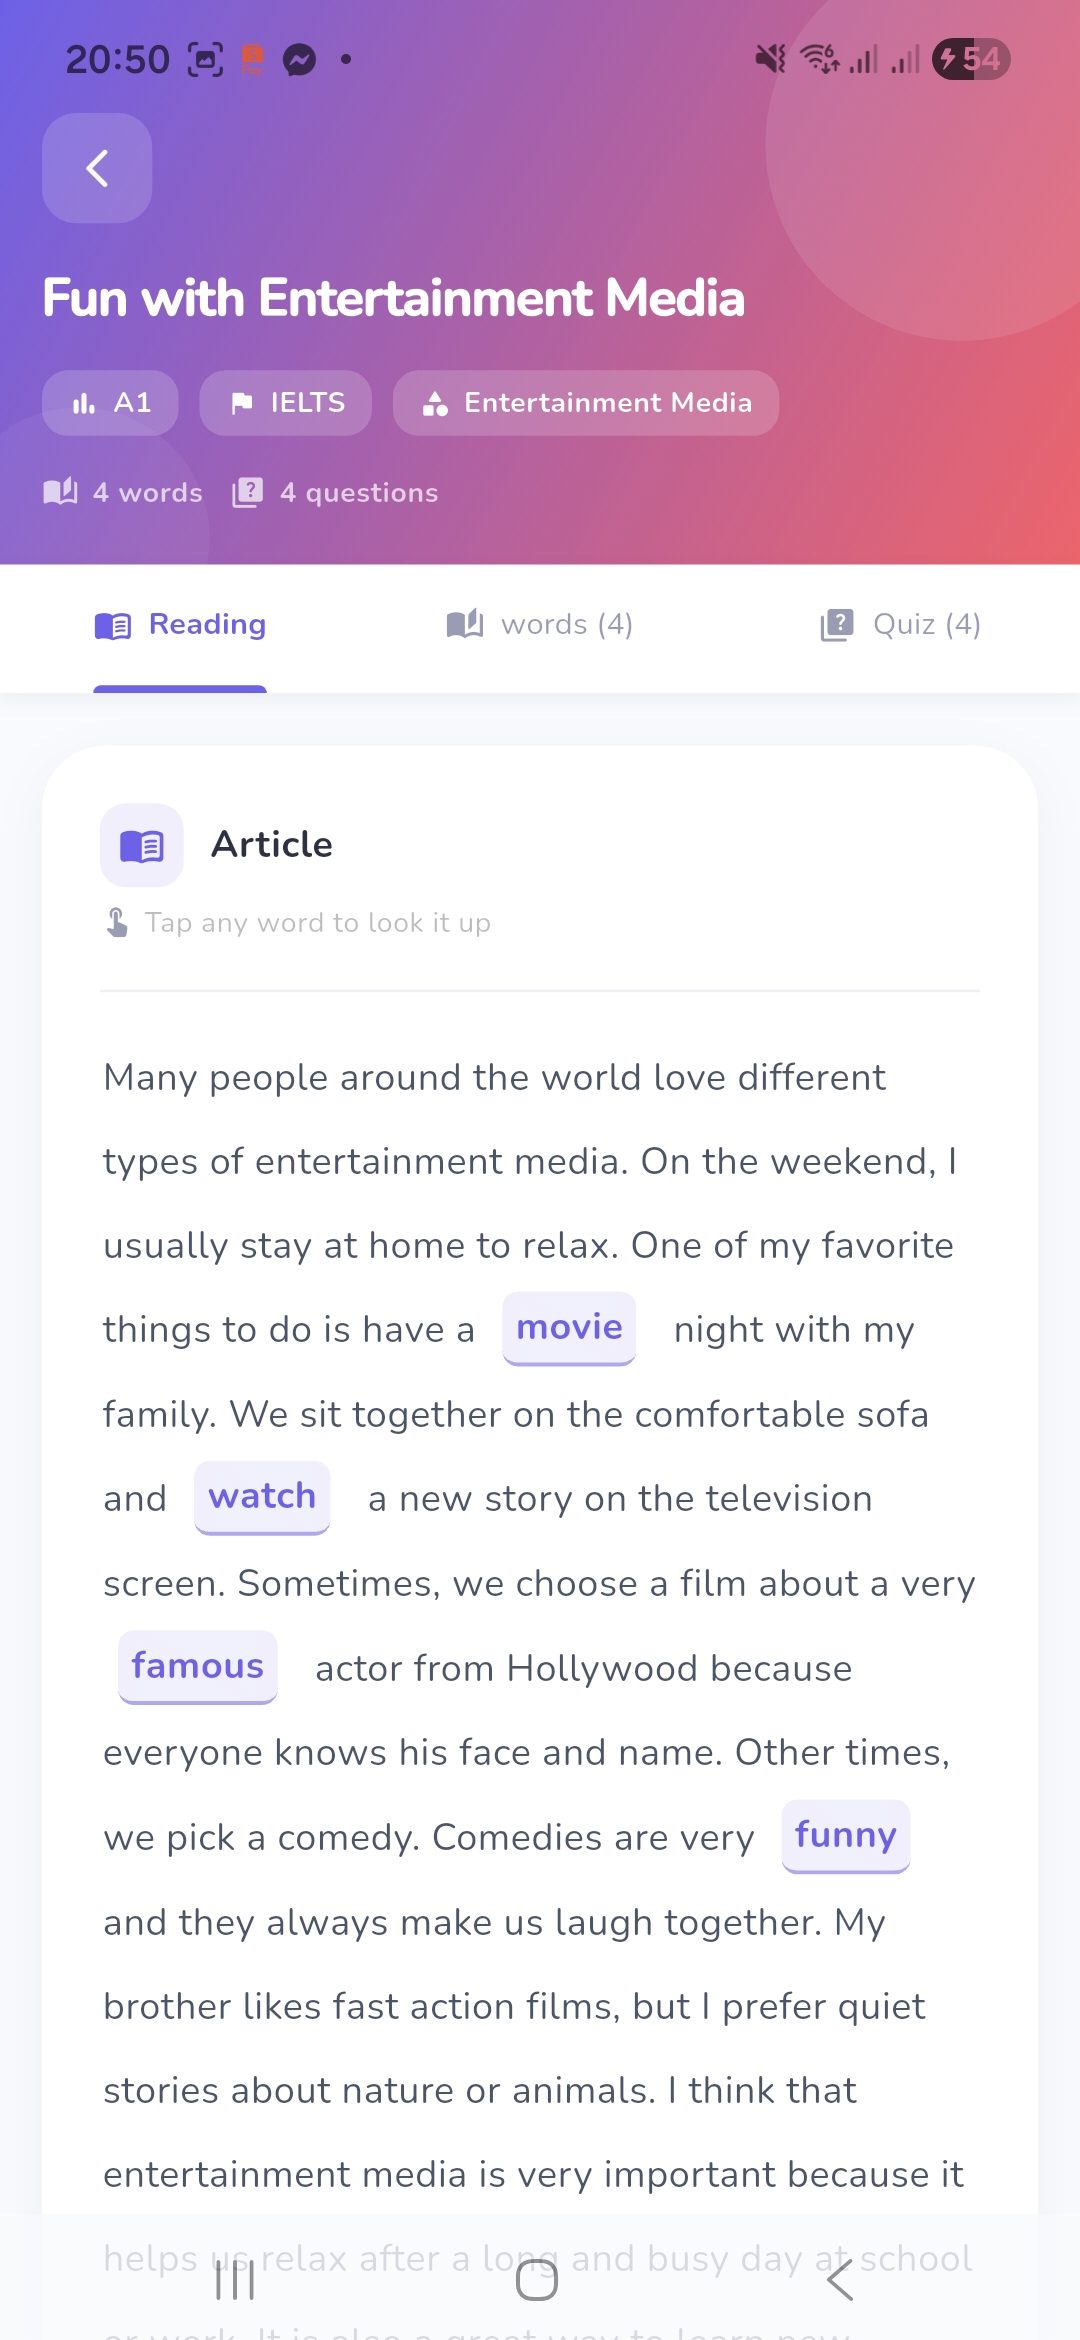Viewport: 1080px width, 2340px height.
Task: Tap the Android back navigation arrow
Action: (x=840, y=2280)
